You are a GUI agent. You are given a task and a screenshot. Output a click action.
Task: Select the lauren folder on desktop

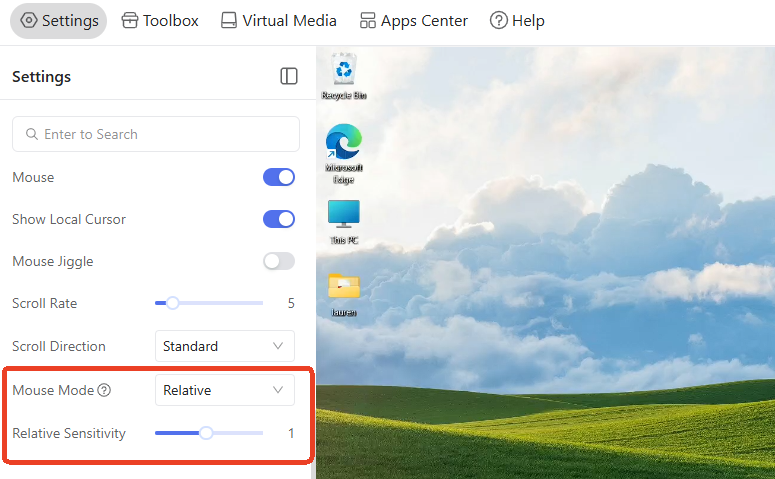344,295
